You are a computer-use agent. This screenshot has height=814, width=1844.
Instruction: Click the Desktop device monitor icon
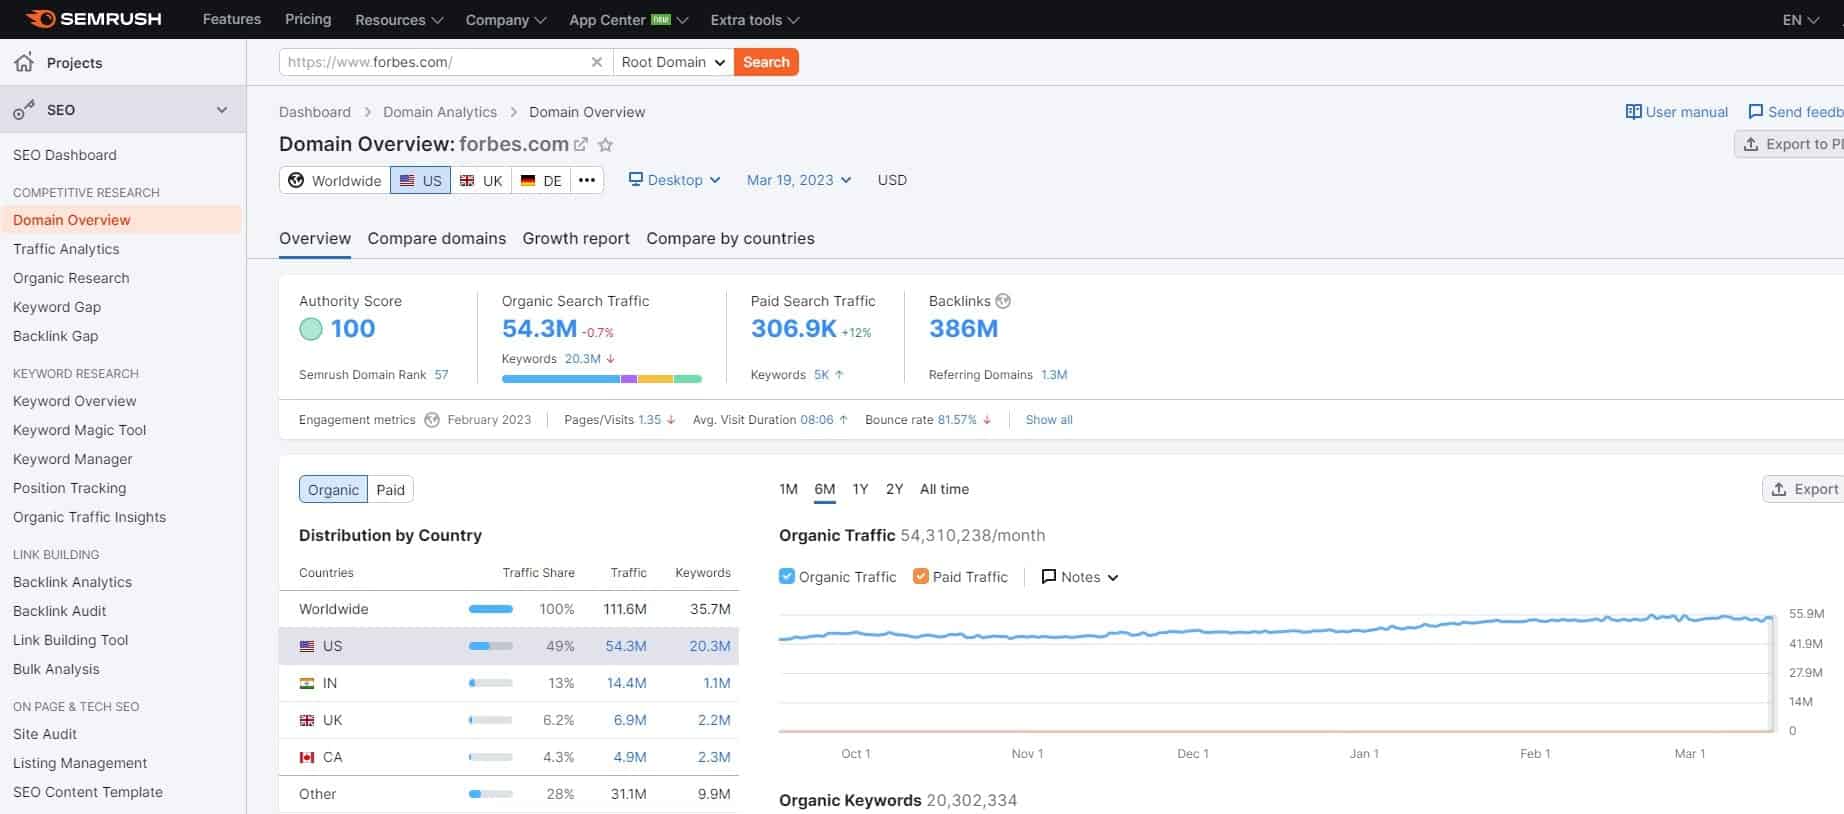635,179
